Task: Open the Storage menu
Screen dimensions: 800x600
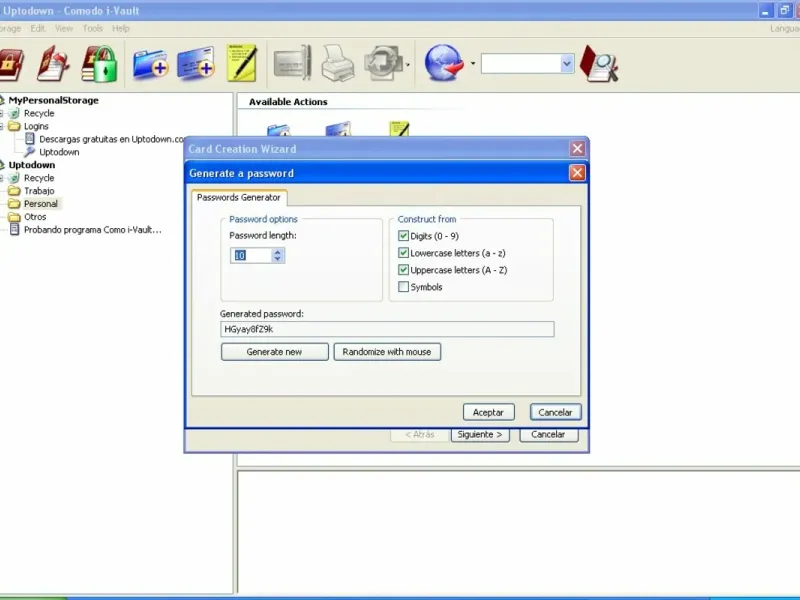Action: (x=10, y=29)
